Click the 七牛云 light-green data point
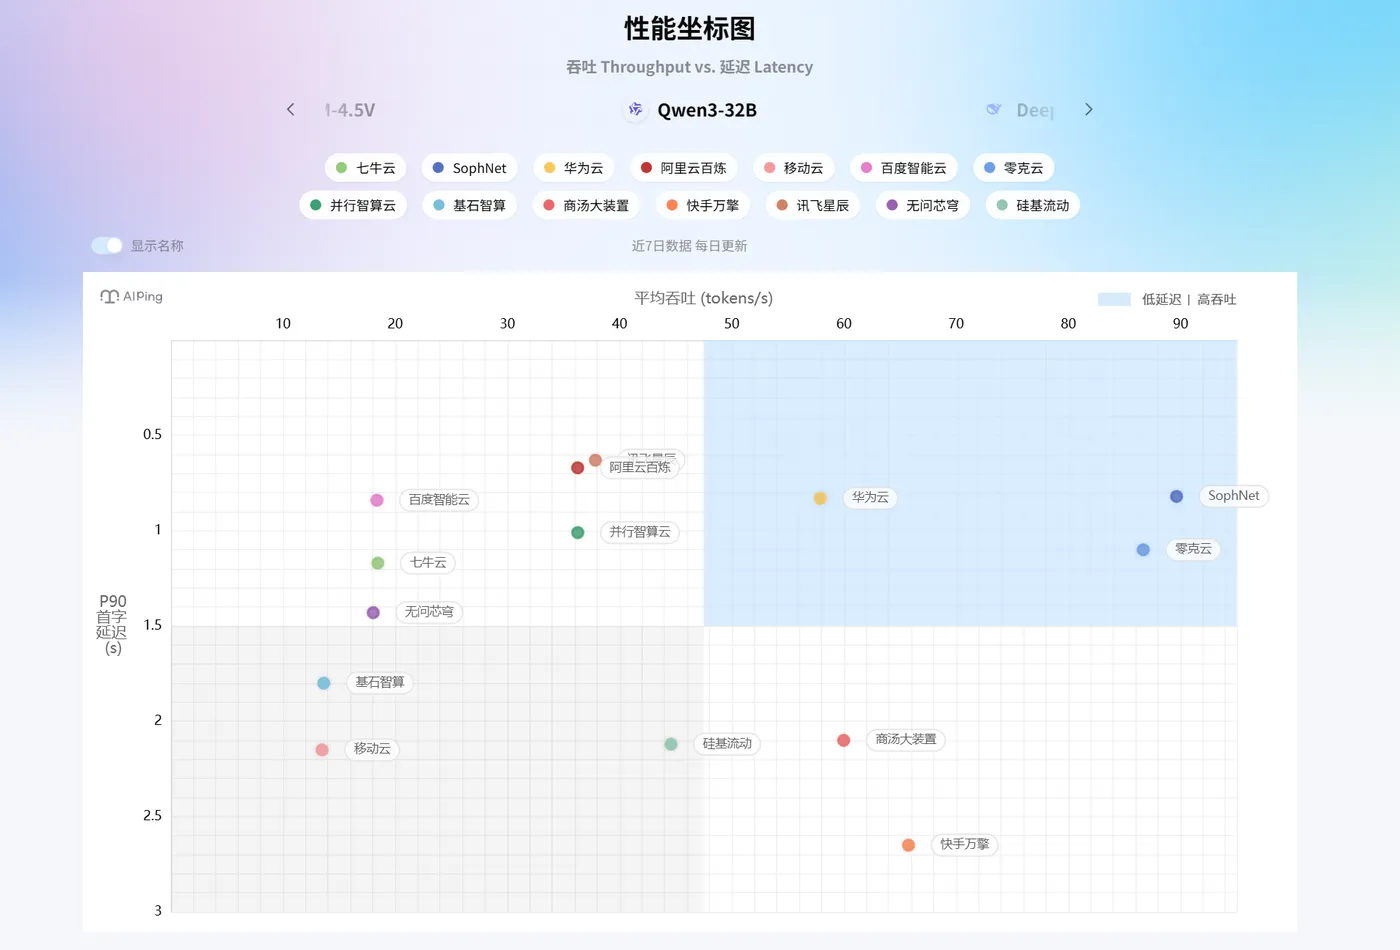Screen dimensions: 1400x950 378,563
